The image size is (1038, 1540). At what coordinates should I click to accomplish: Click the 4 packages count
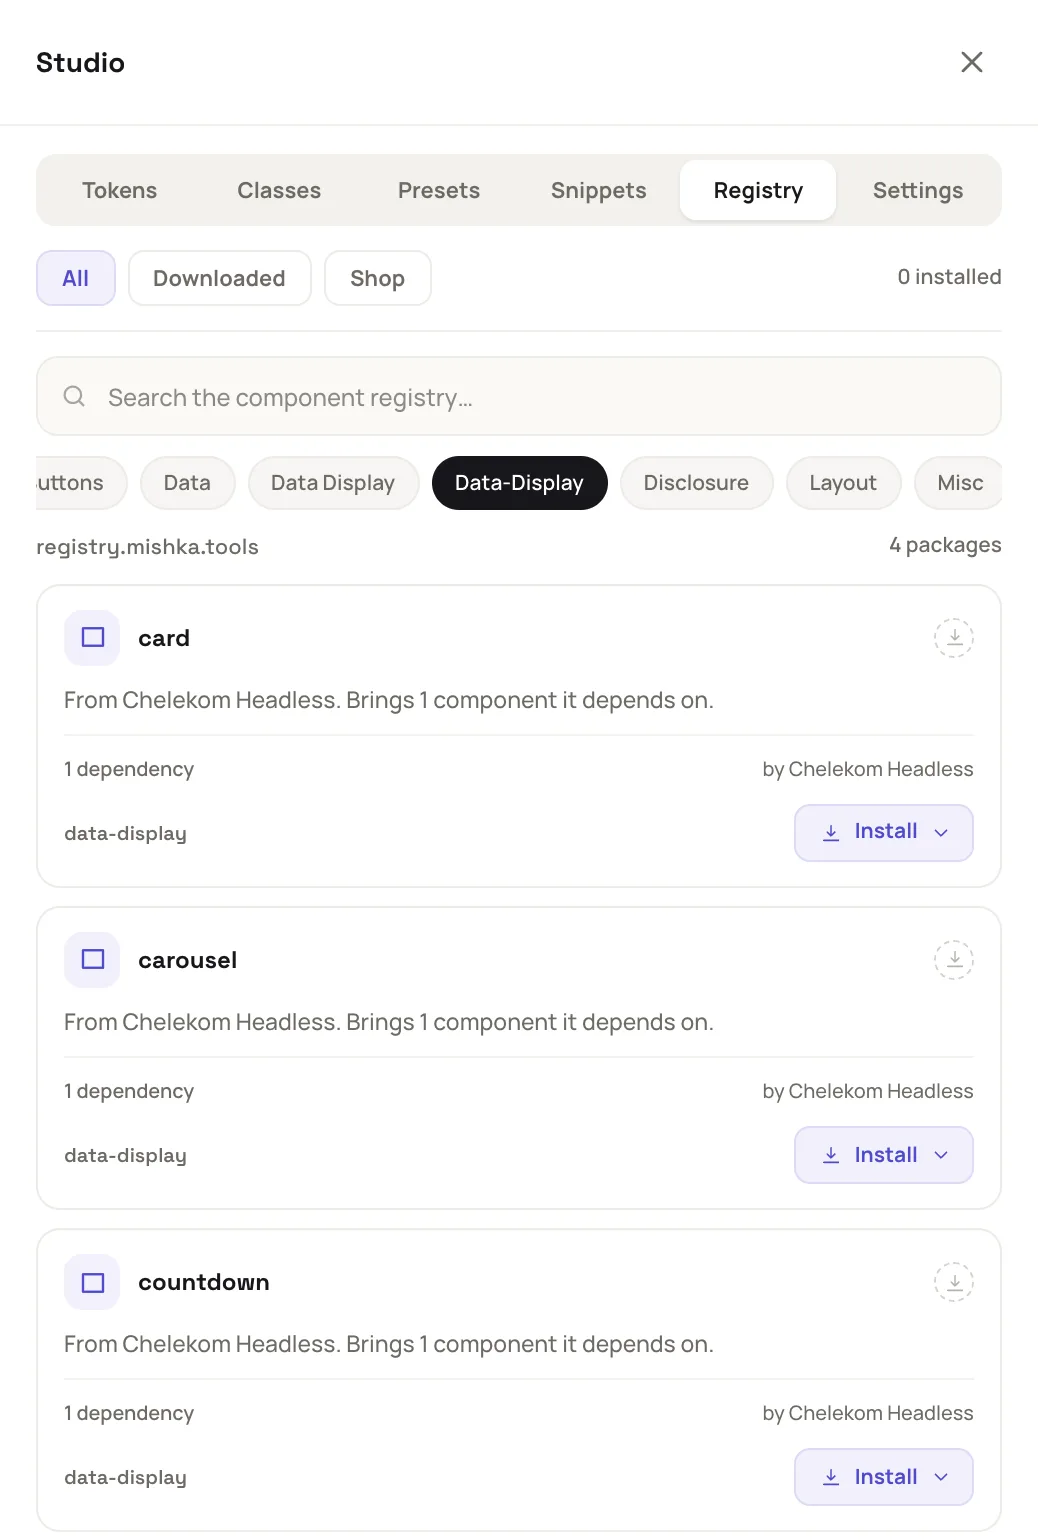pos(945,545)
